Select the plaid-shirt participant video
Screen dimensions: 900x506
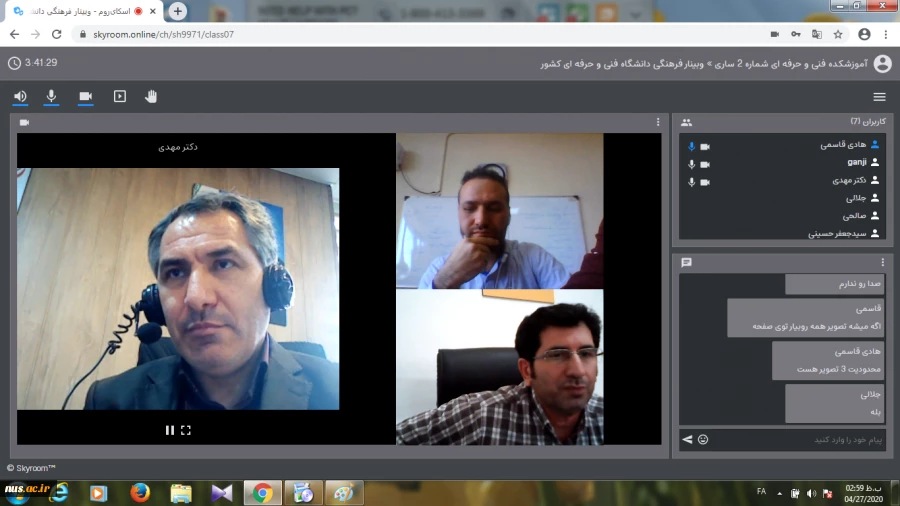499,367
